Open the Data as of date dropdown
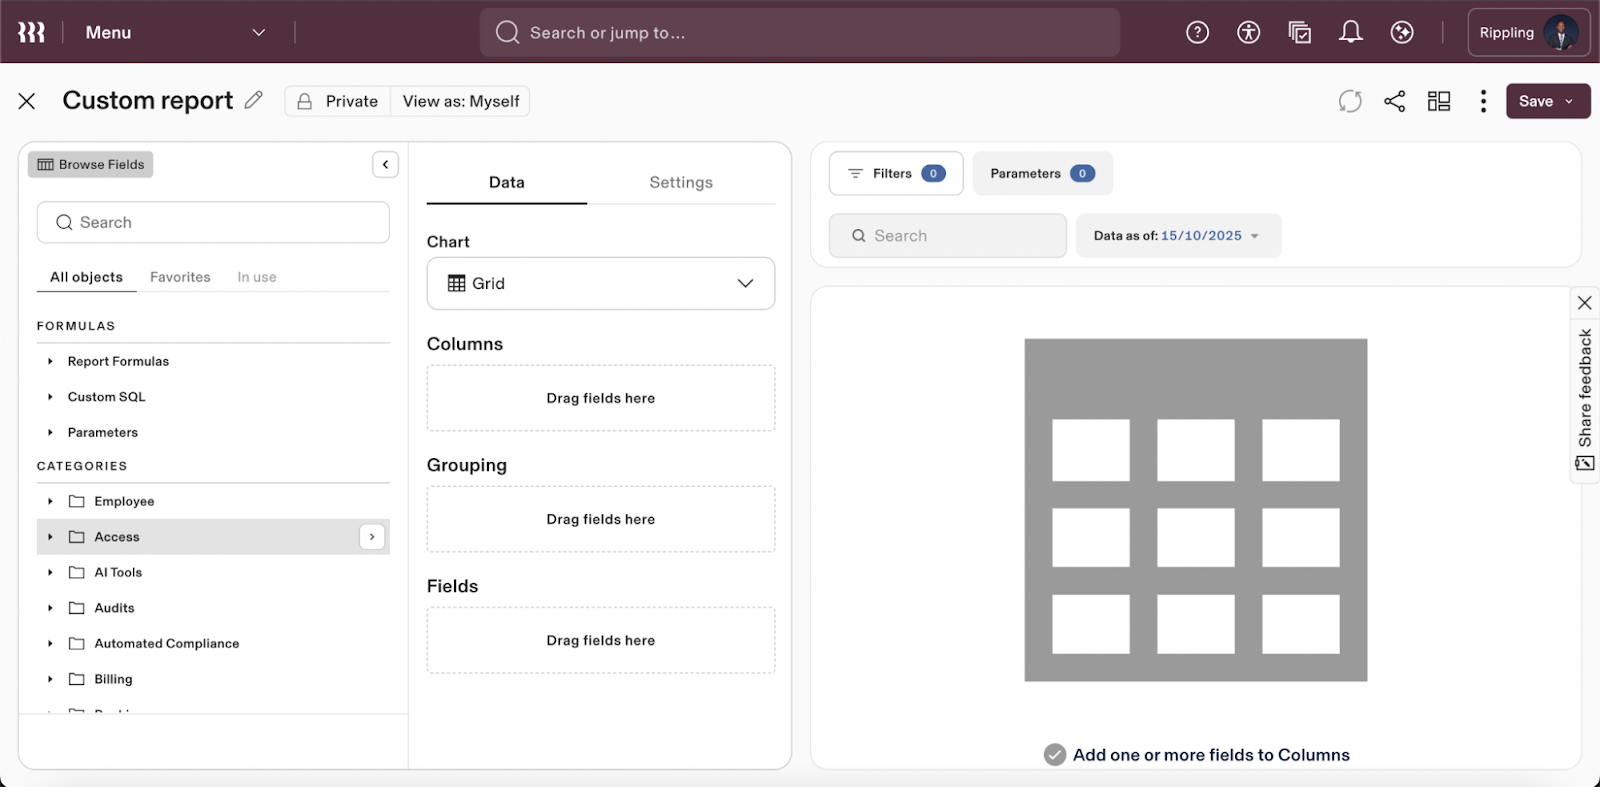This screenshot has width=1600, height=787. click(x=1178, y=236)
